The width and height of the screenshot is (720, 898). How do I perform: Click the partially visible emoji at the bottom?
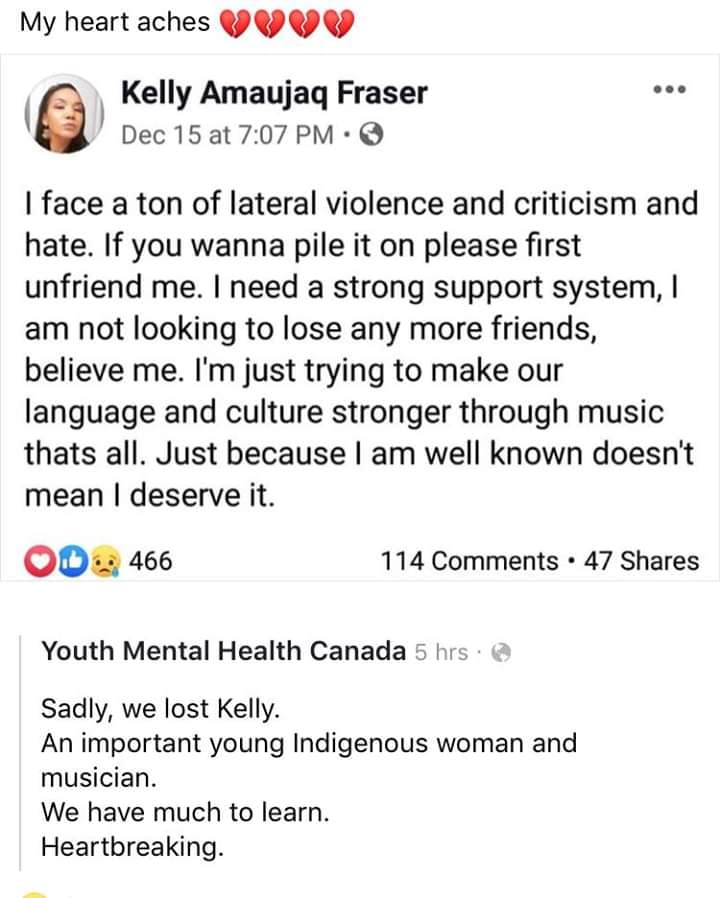point(35,893)
